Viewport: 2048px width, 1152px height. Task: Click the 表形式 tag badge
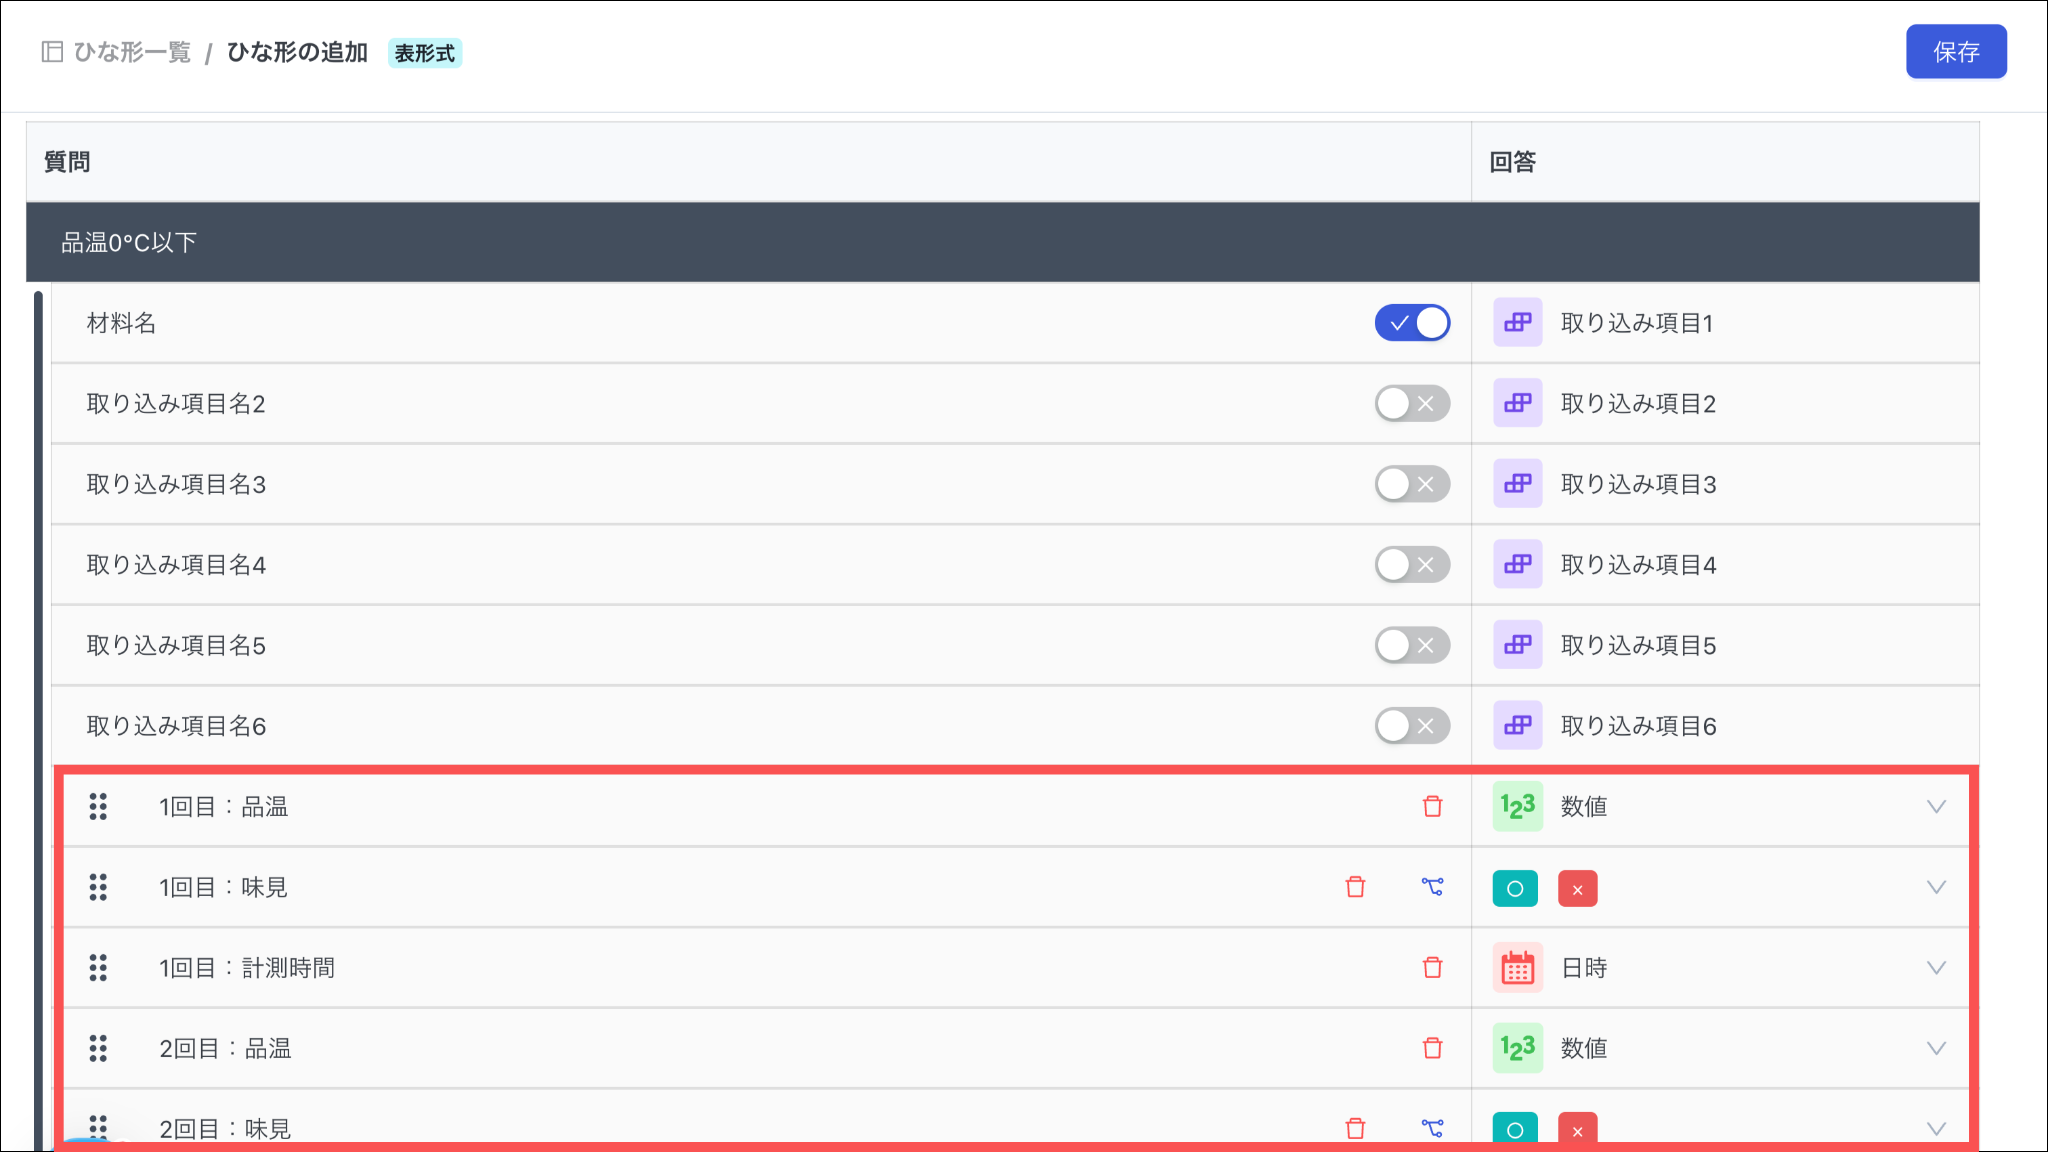424,53
